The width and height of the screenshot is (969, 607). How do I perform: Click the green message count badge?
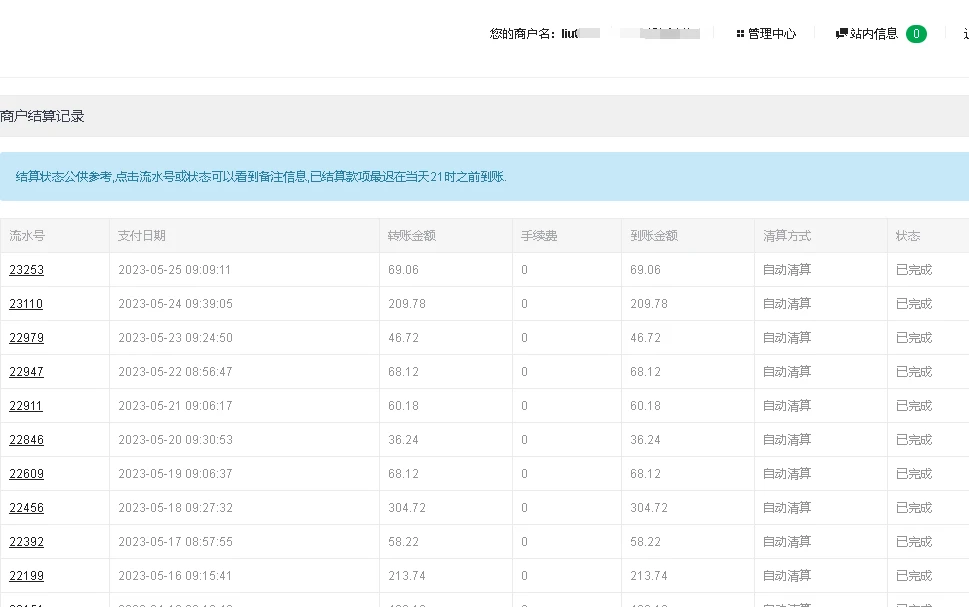point(916,34)
